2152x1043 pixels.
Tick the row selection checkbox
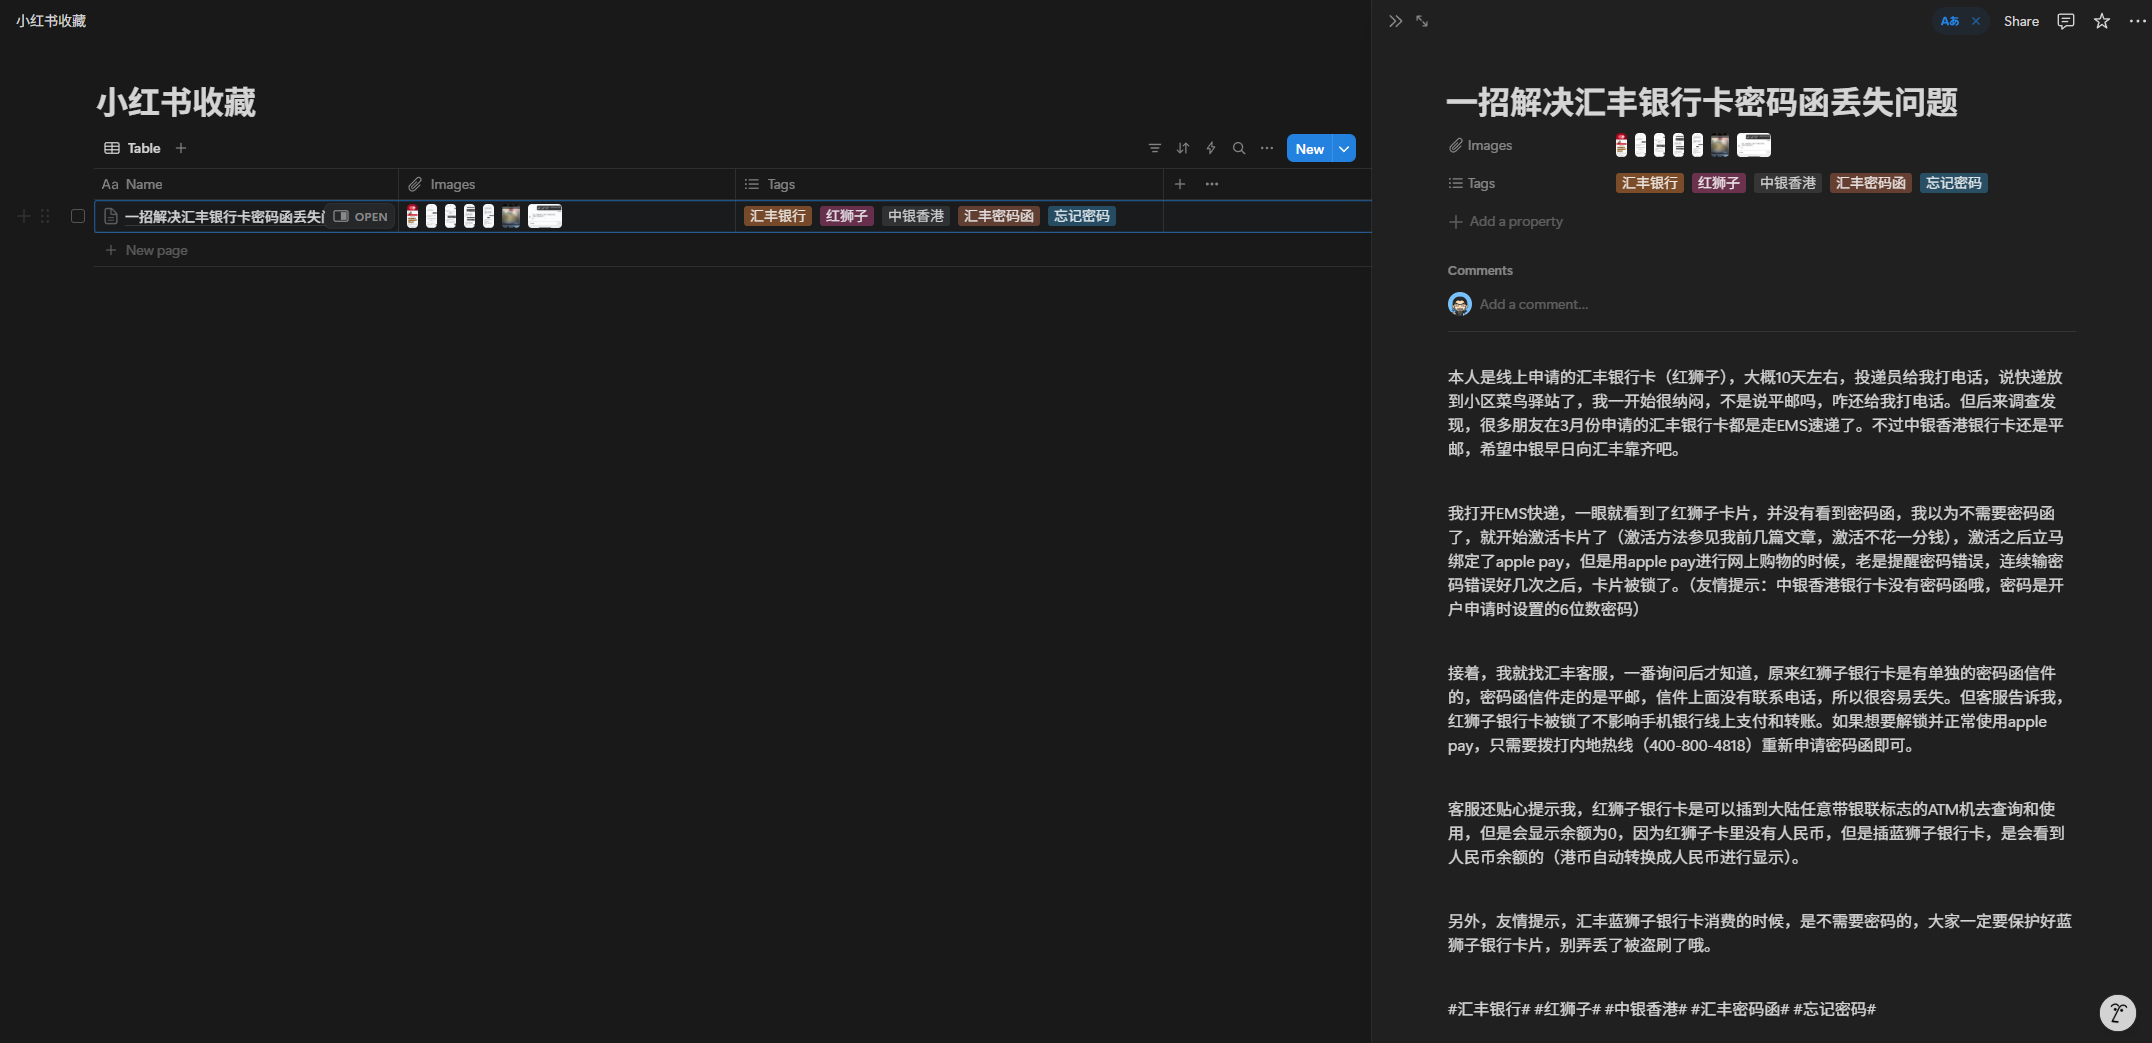coord(78,216)
